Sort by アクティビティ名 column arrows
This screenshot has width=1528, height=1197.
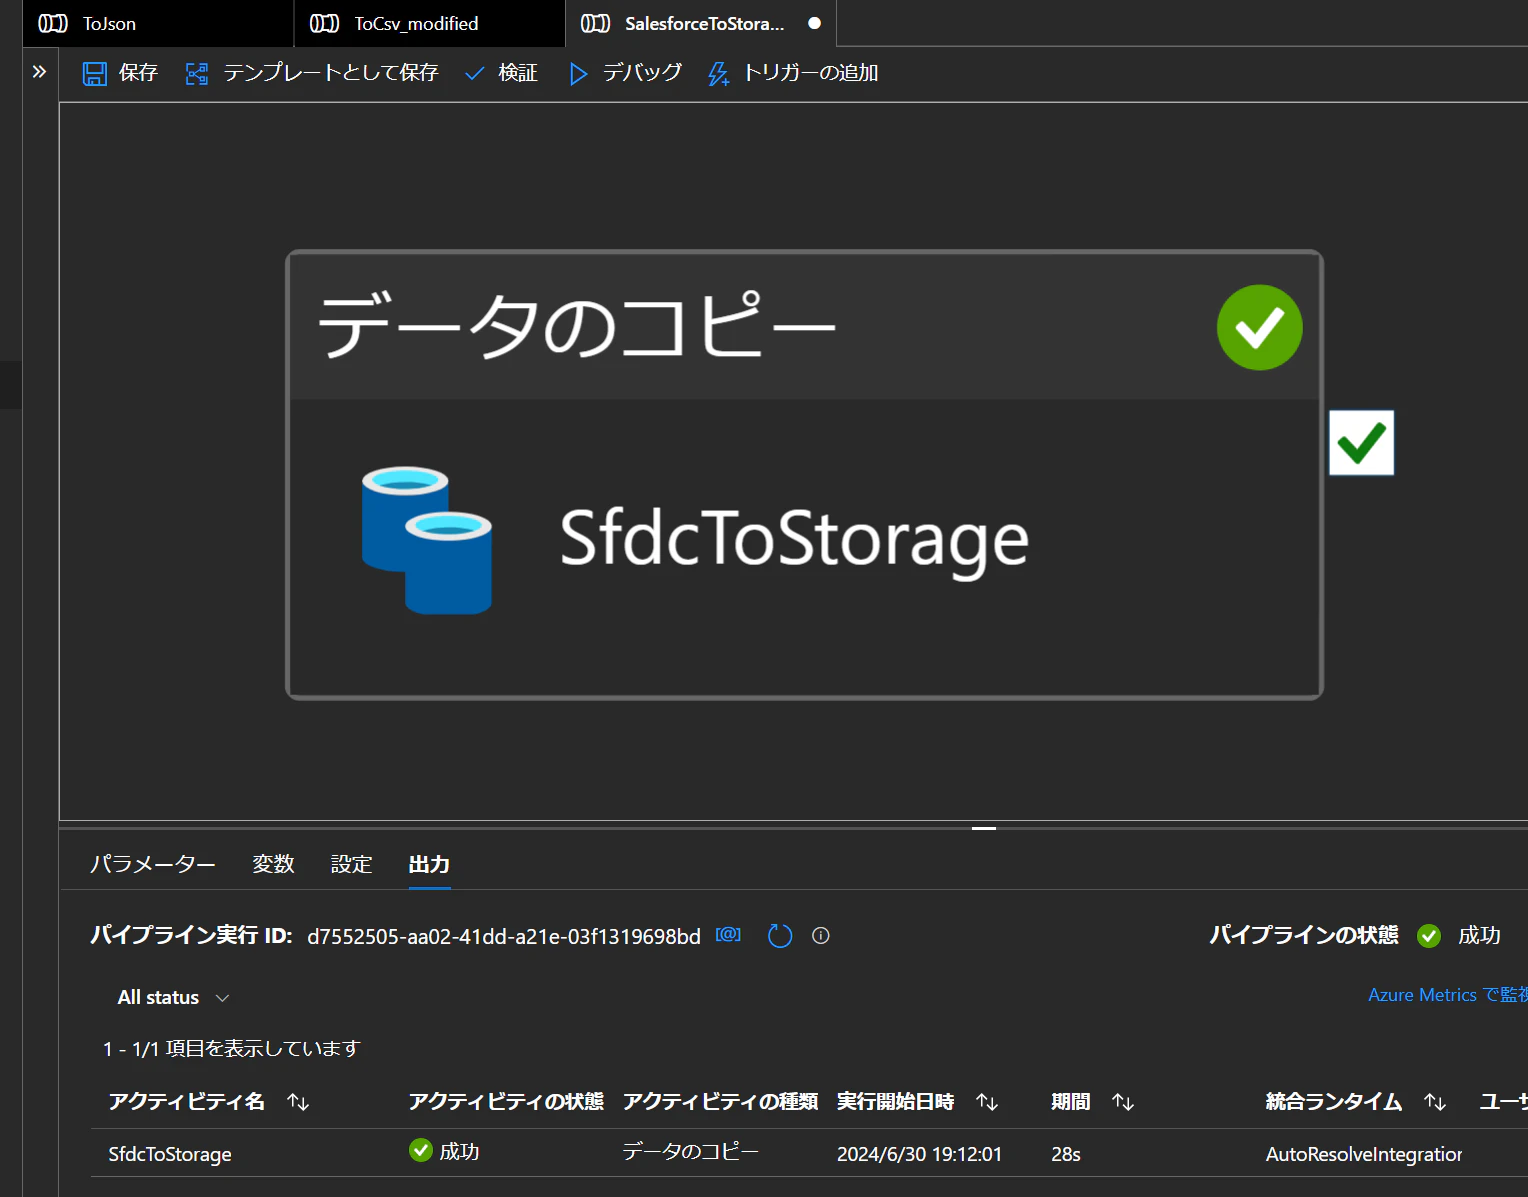298,1102
